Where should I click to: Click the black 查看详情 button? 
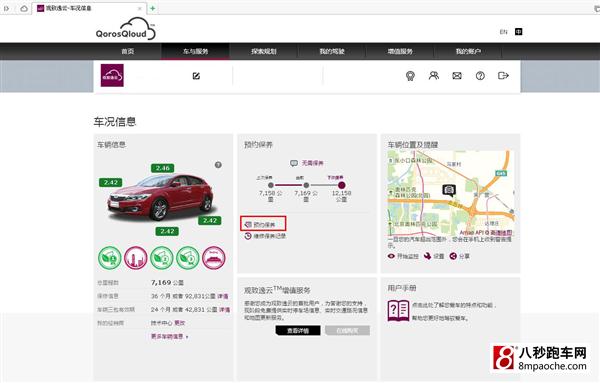click(x=298, y=331)
